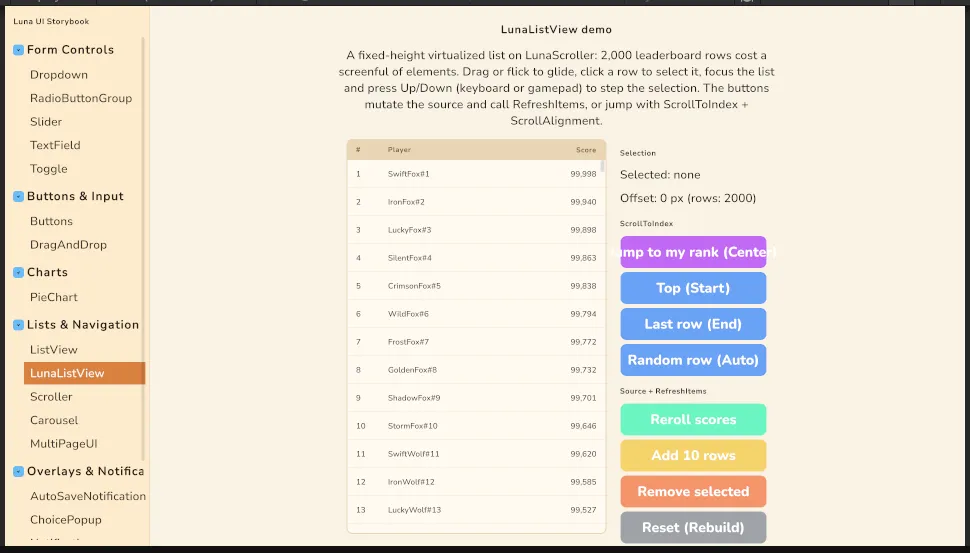Image resolution: width=970 pixels, height=553 pixels.
Task: Click the Last row (End) button
Action: (693, 324)
